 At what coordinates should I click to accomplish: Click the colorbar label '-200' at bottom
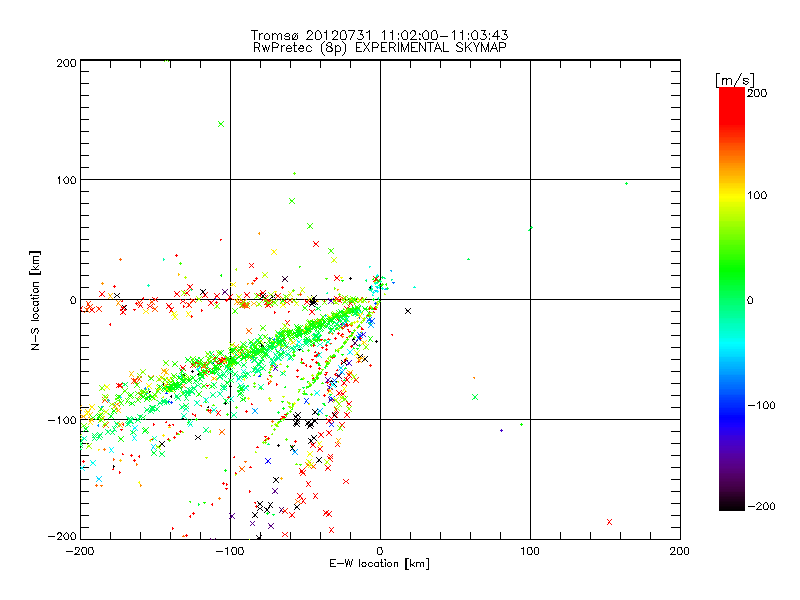tap(761, 506)
